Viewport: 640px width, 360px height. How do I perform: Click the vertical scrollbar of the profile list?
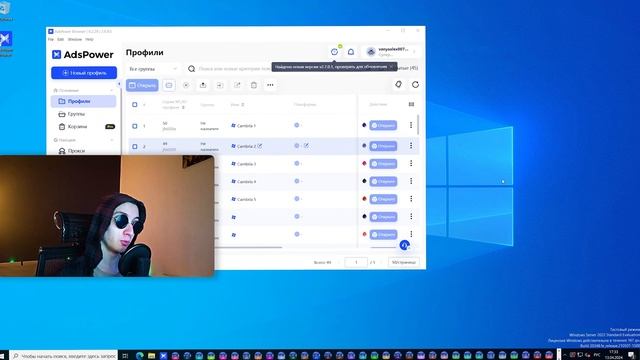418,124
